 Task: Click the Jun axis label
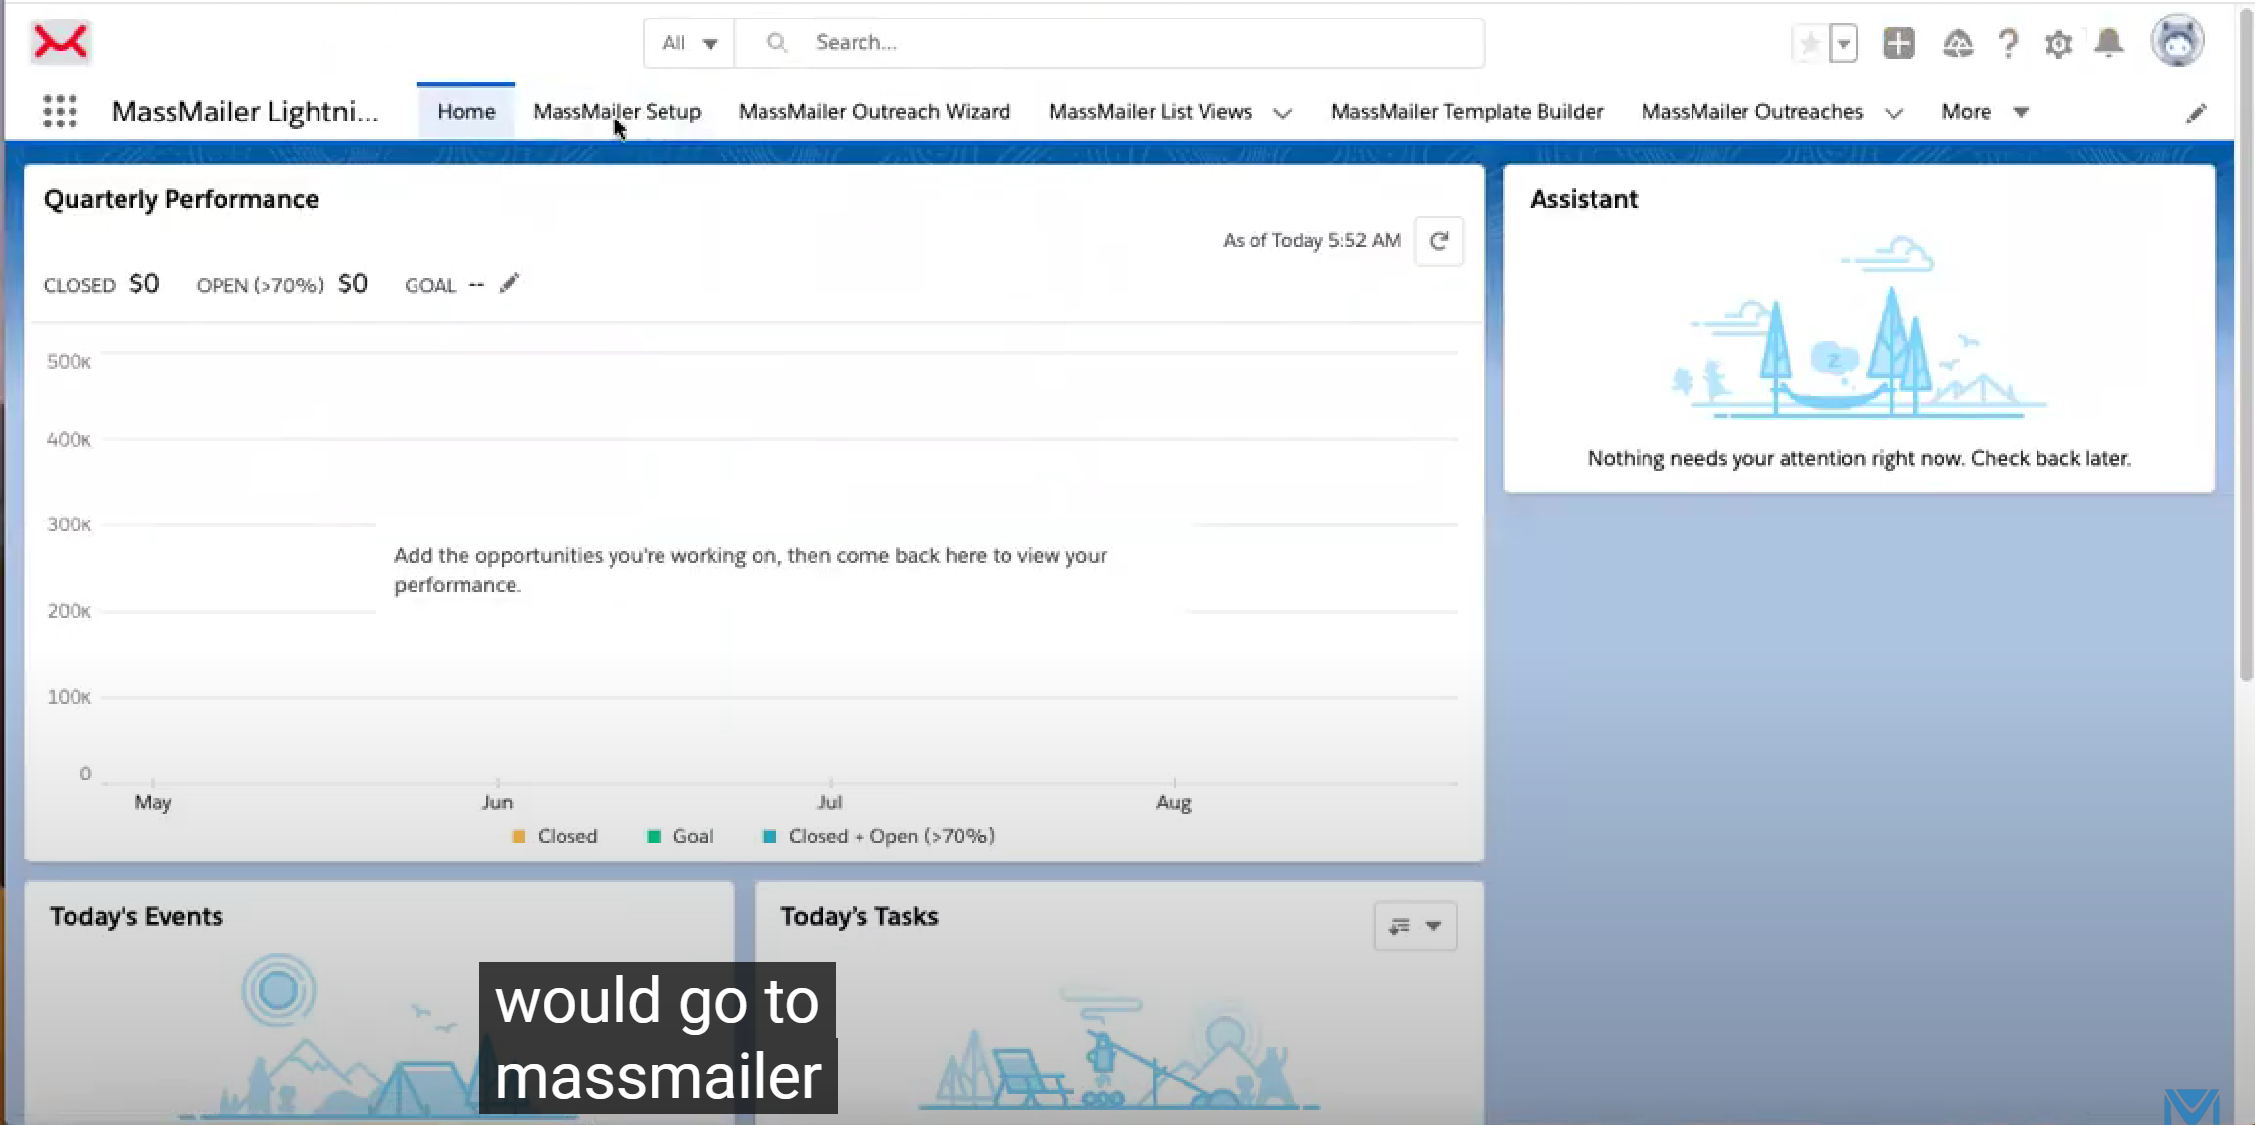coord(497,802)
